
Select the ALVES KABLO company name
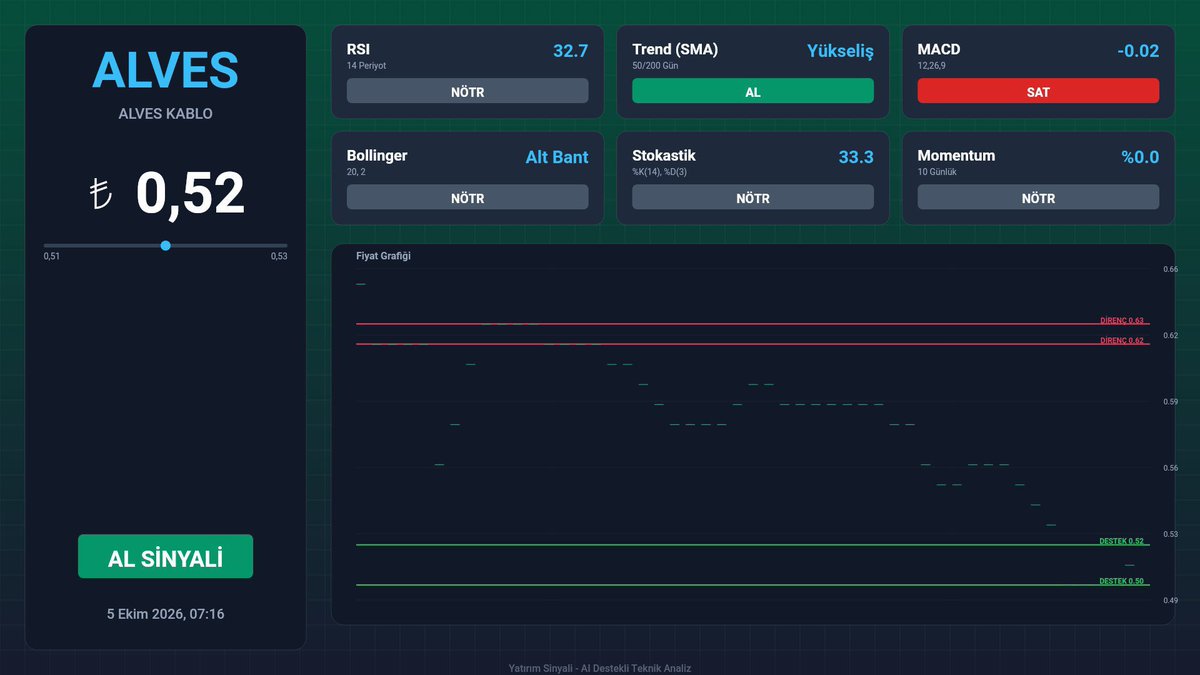click(165, 114)
